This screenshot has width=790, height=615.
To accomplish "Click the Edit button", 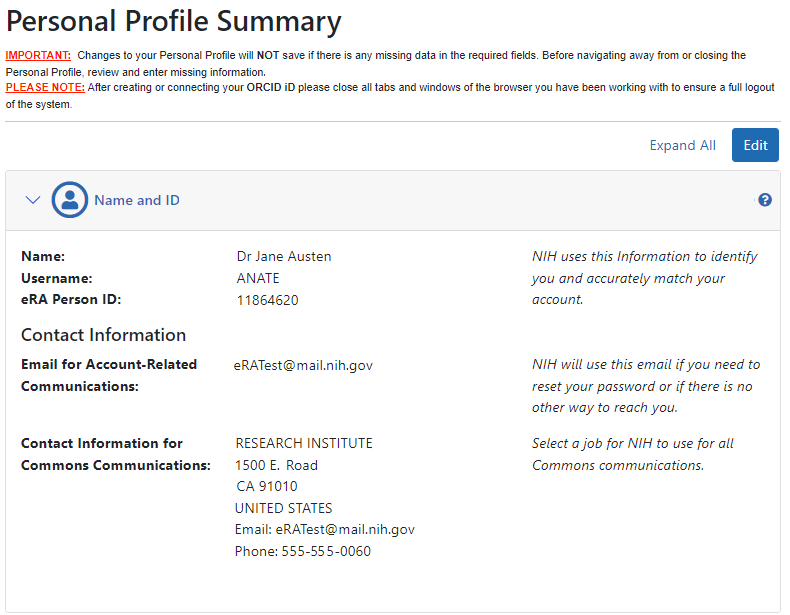I will [755, 145].
